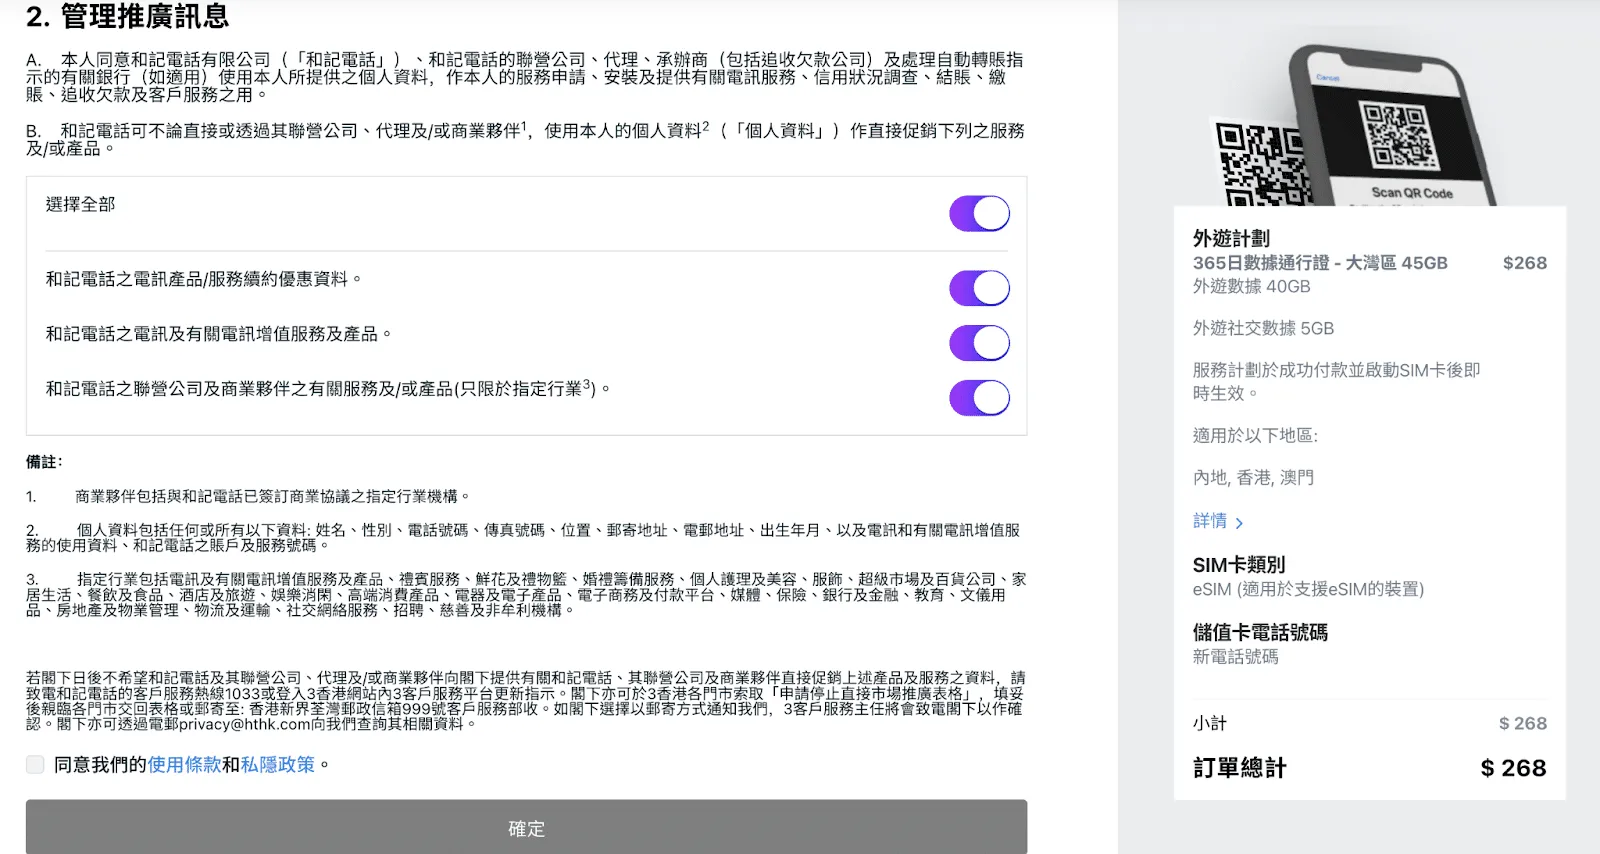The image size is (1600, 854).
Task: Click the 365日數據通行證 plan name
Action: [1320, 263]
